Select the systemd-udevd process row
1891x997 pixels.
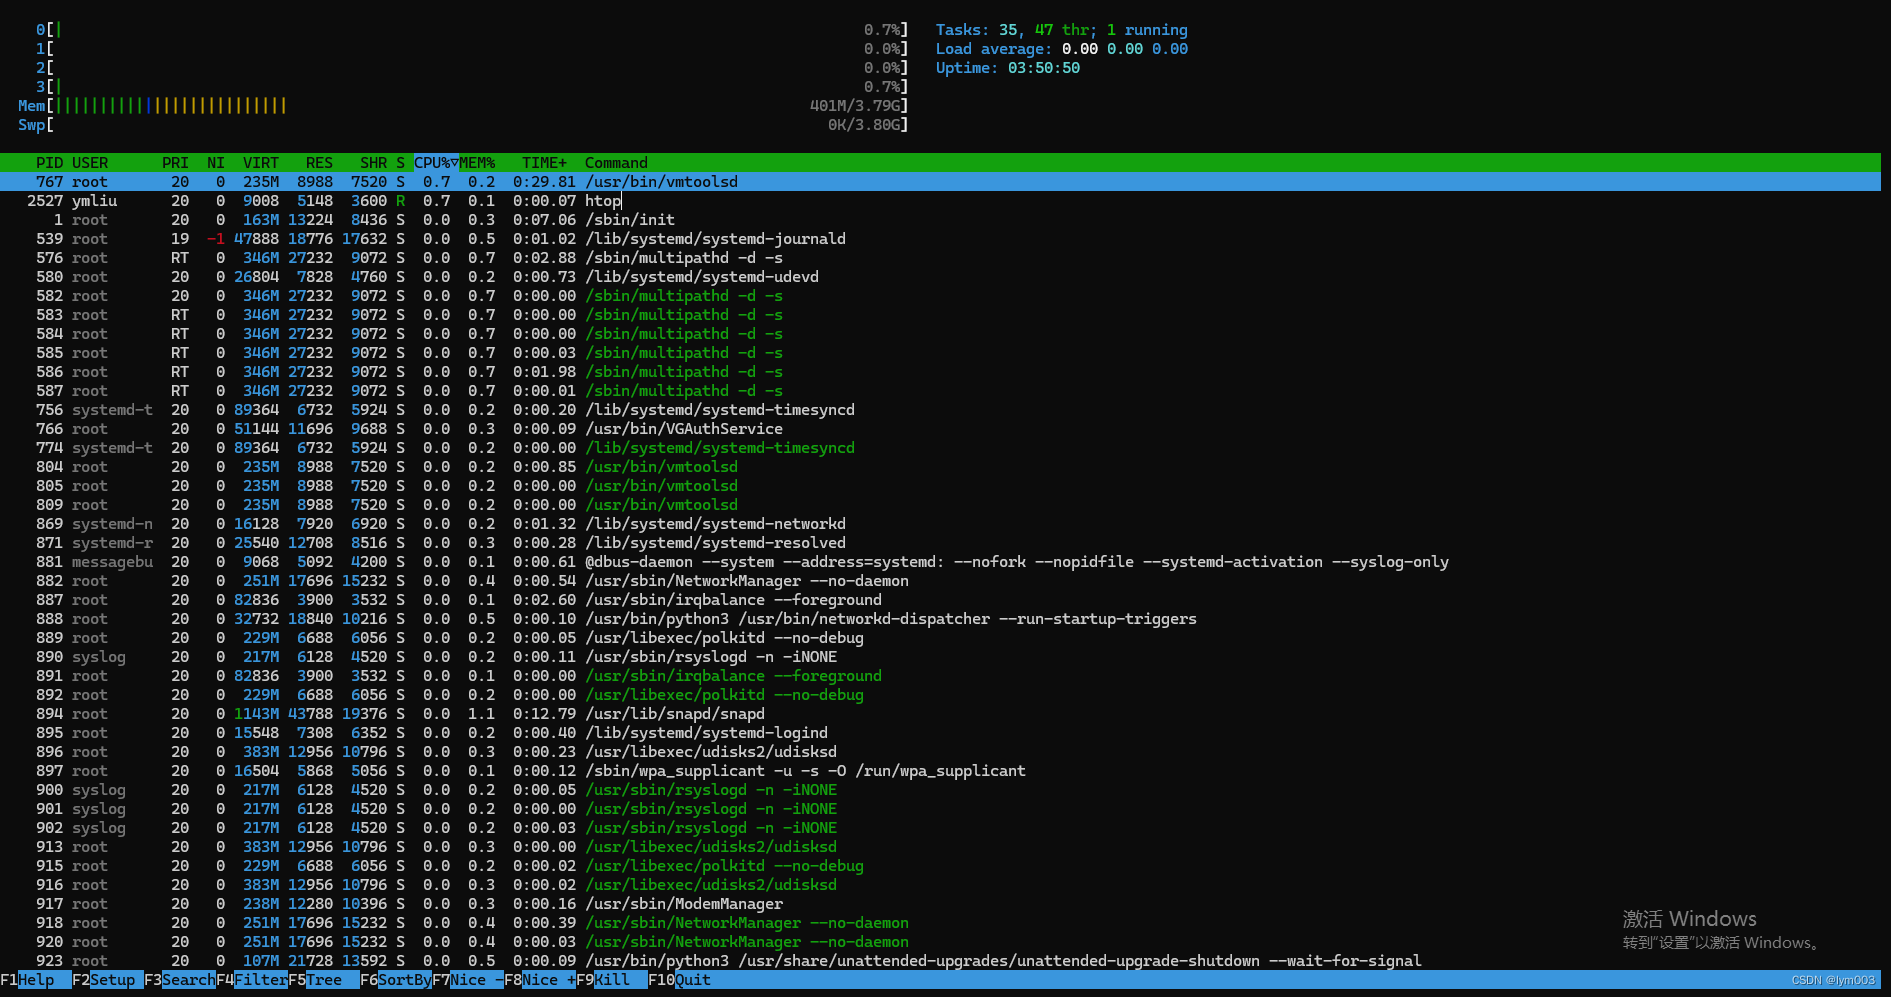tap(940, 277)
